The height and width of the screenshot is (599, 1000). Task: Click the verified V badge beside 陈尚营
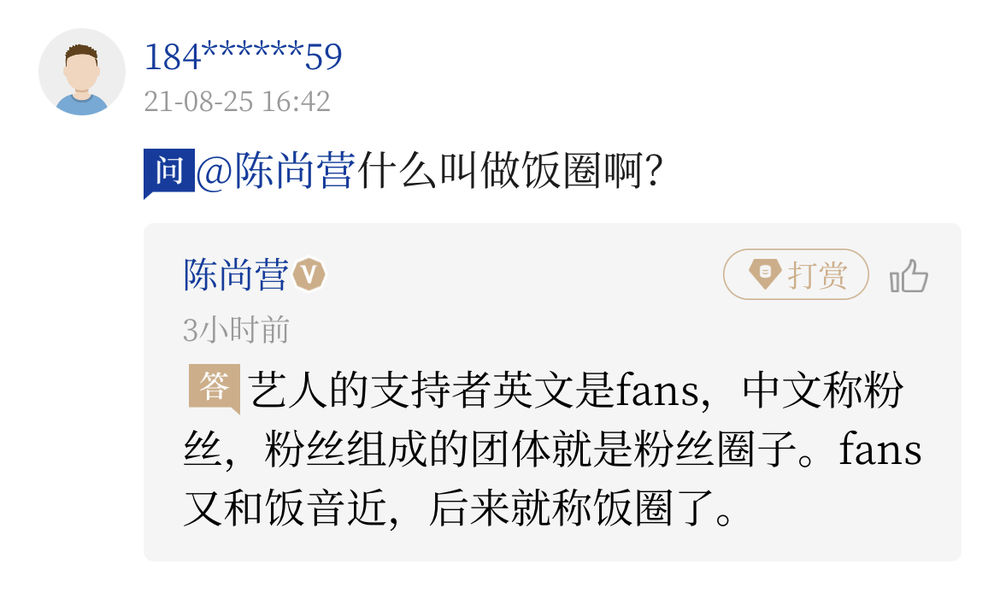[310, 275]
